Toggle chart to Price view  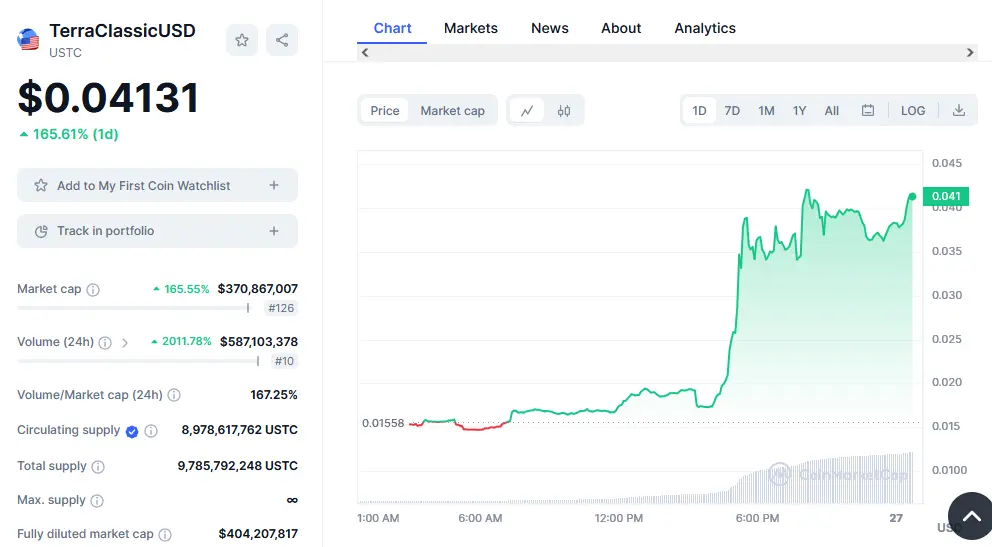click(x=385, y=111)
